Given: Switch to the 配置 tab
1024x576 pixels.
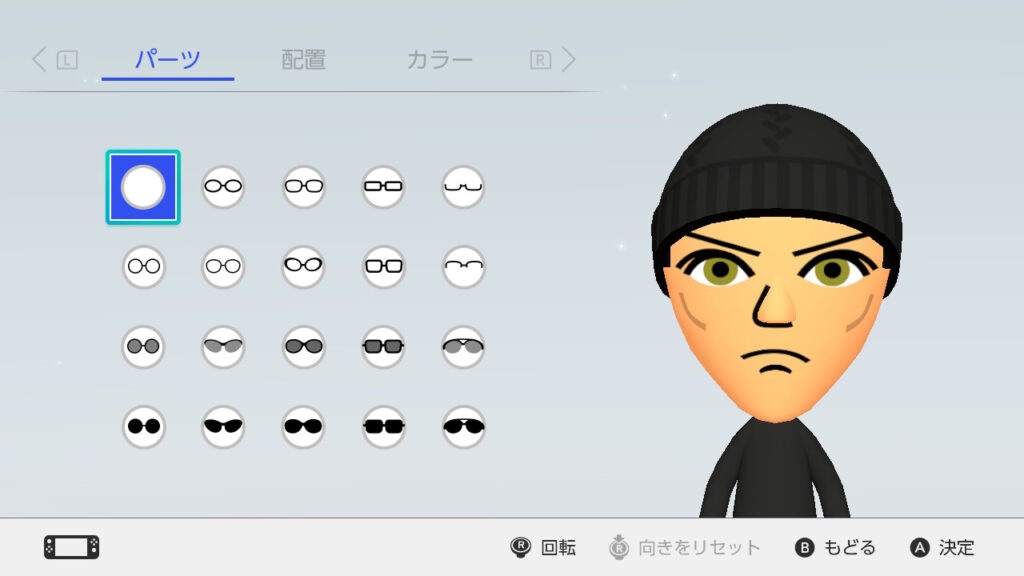Looking at the screenshot, I should click(304, 59).
